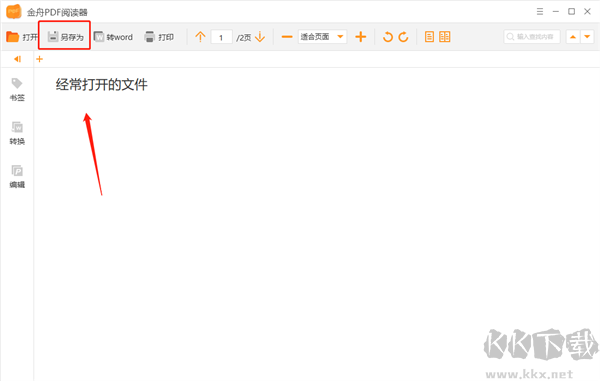Click the search content input box
The image size is (600, 381).
click(x=532, y=37)
